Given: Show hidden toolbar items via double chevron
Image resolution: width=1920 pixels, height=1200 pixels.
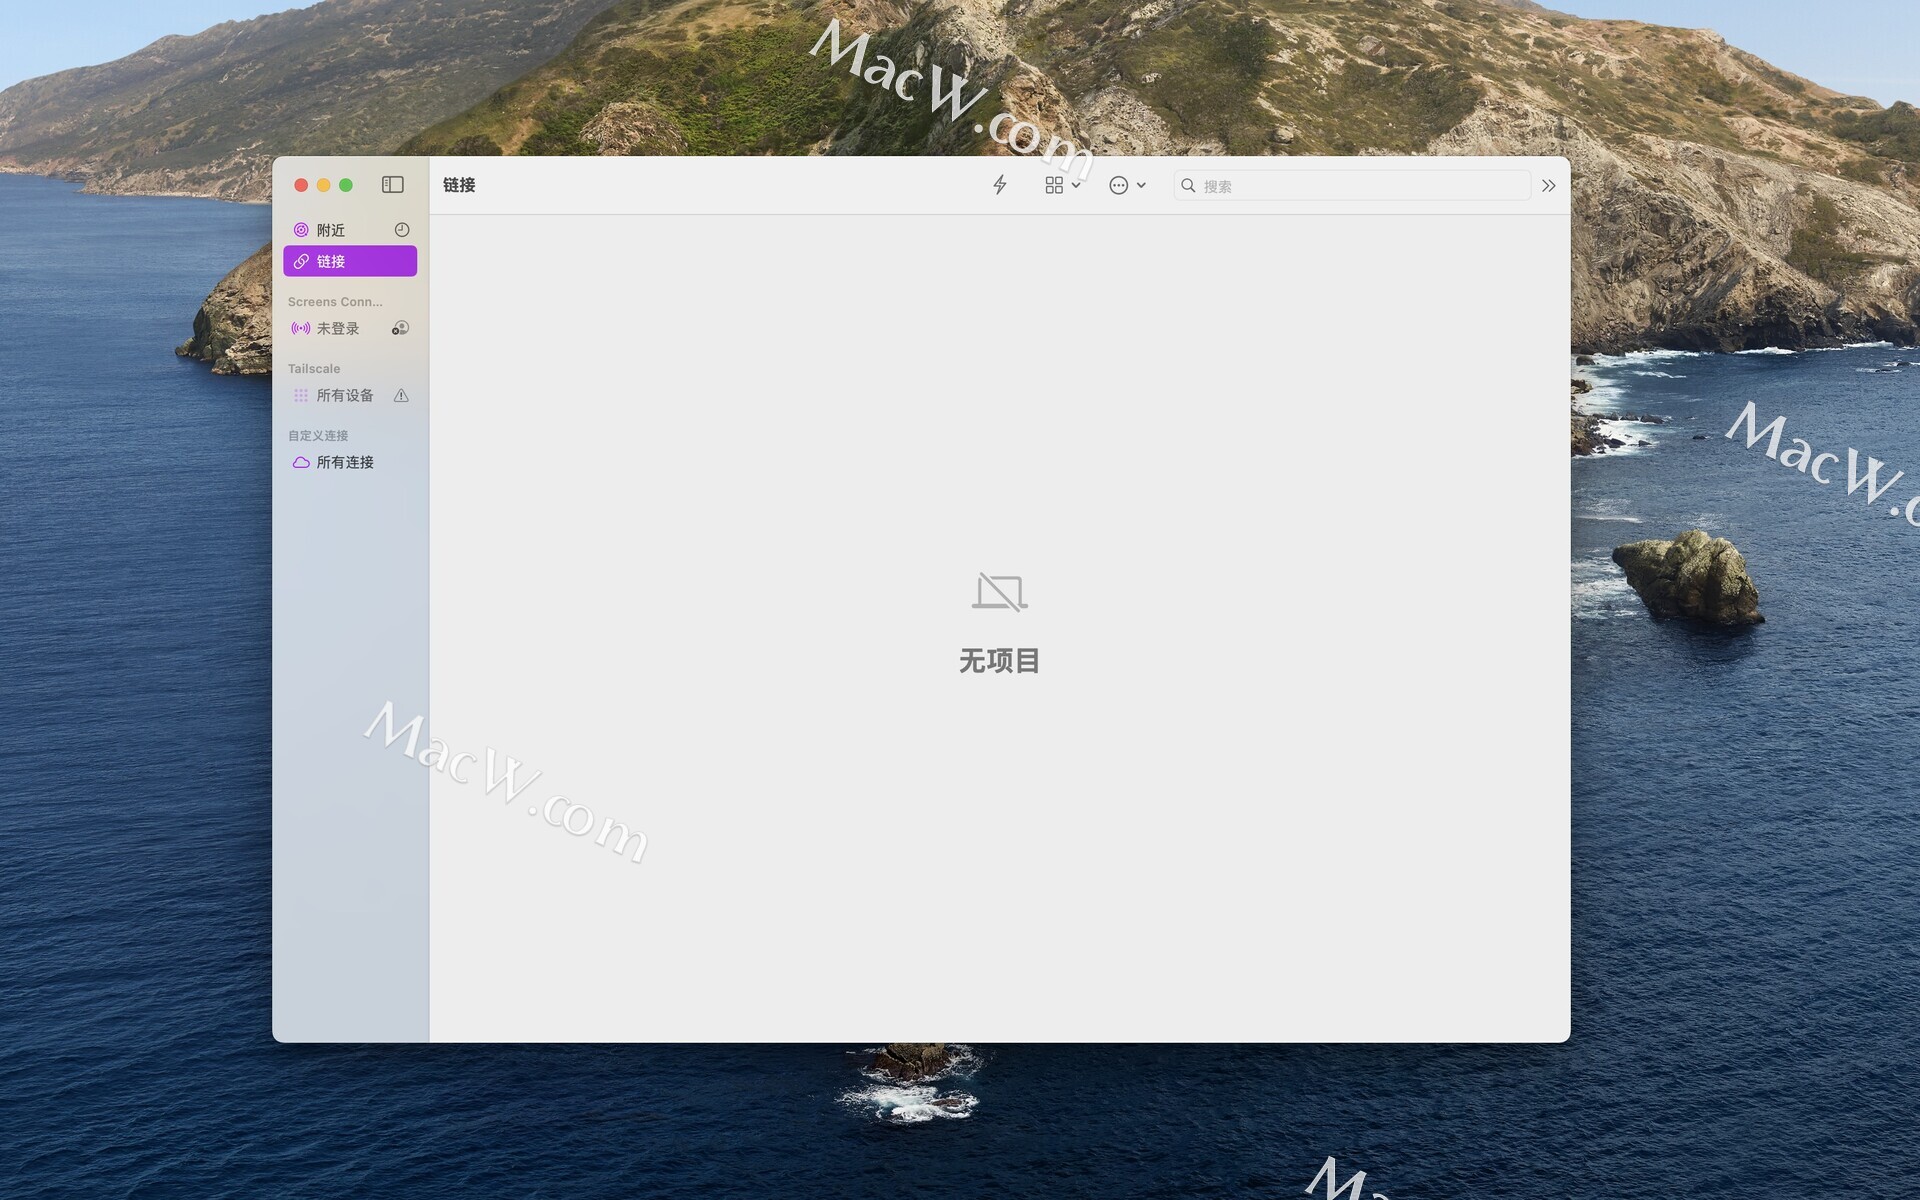Looking at the screenshot, I should coord(1548,186).
